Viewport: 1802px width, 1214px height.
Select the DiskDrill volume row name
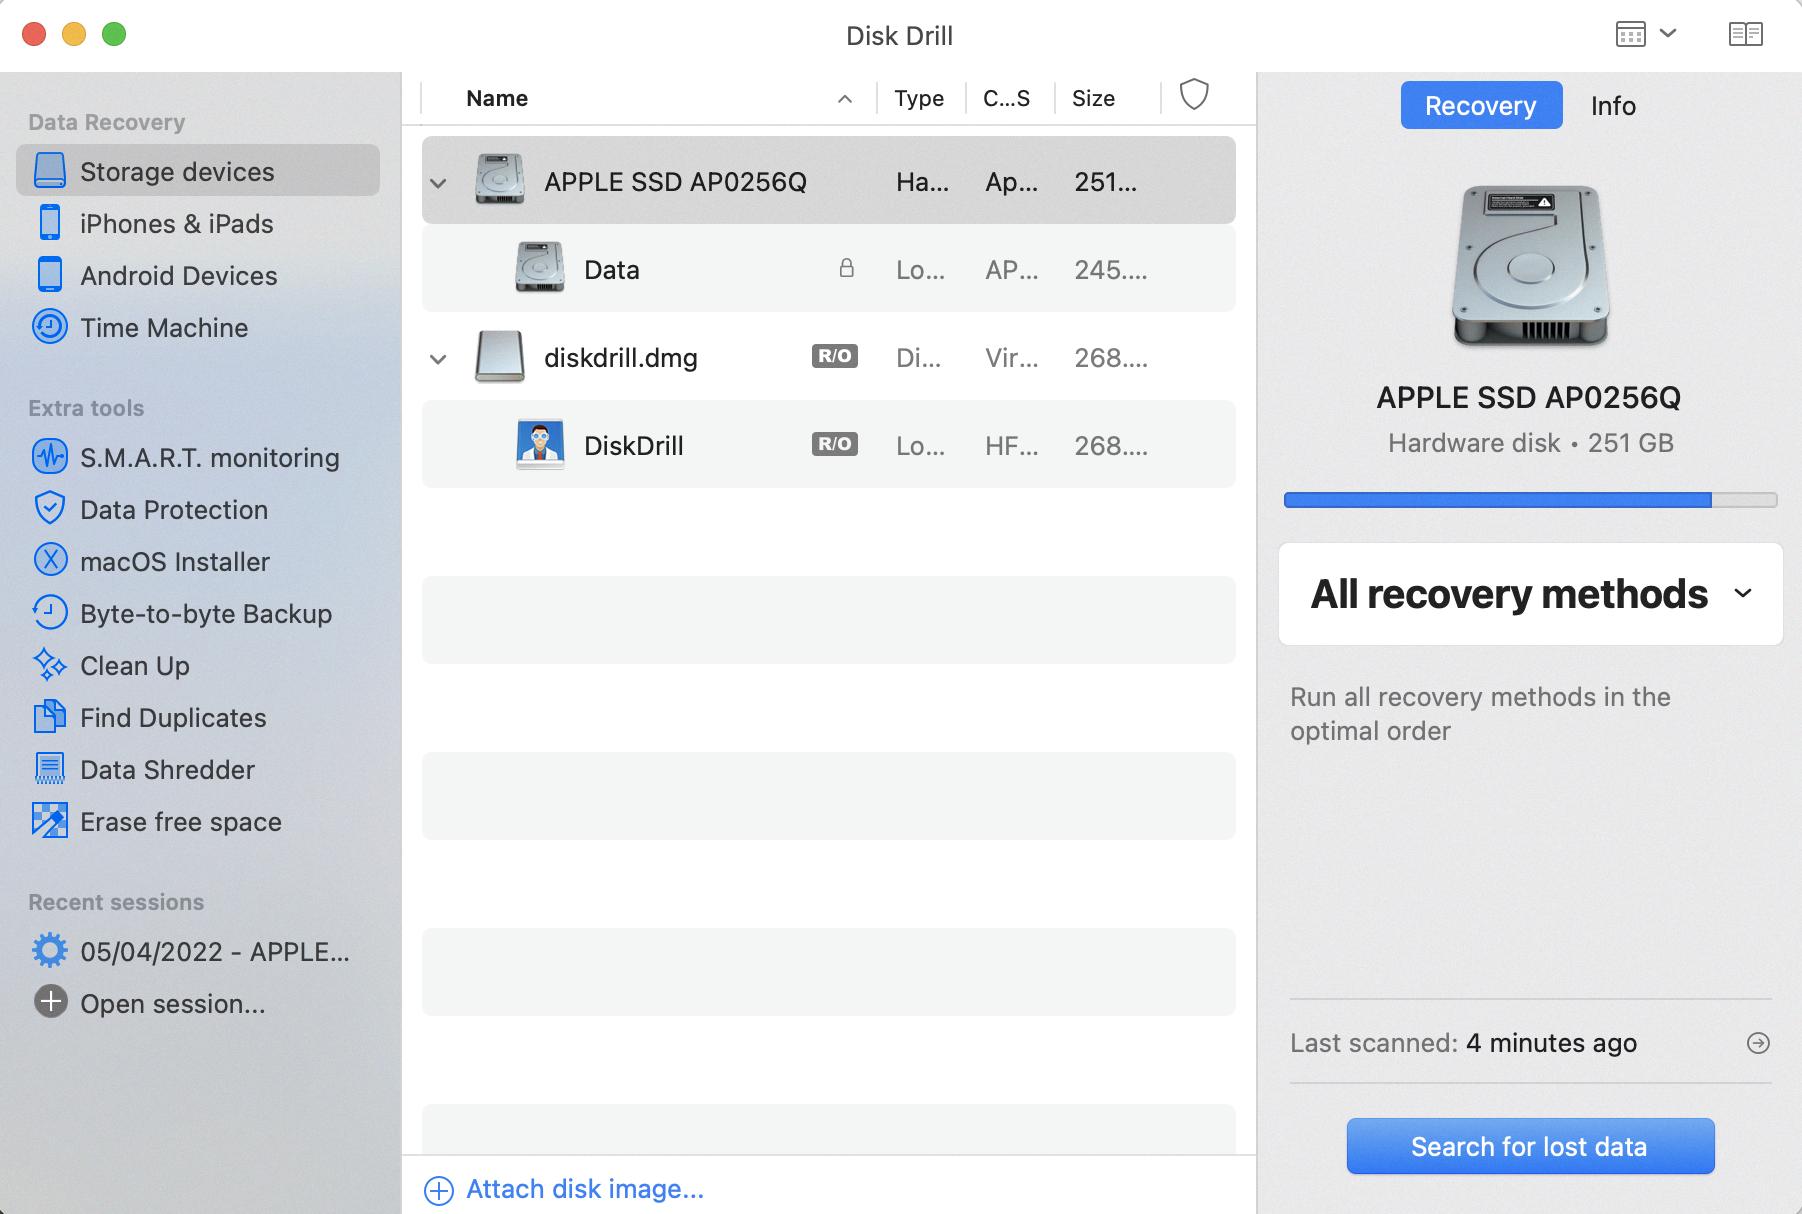point(634,446)
